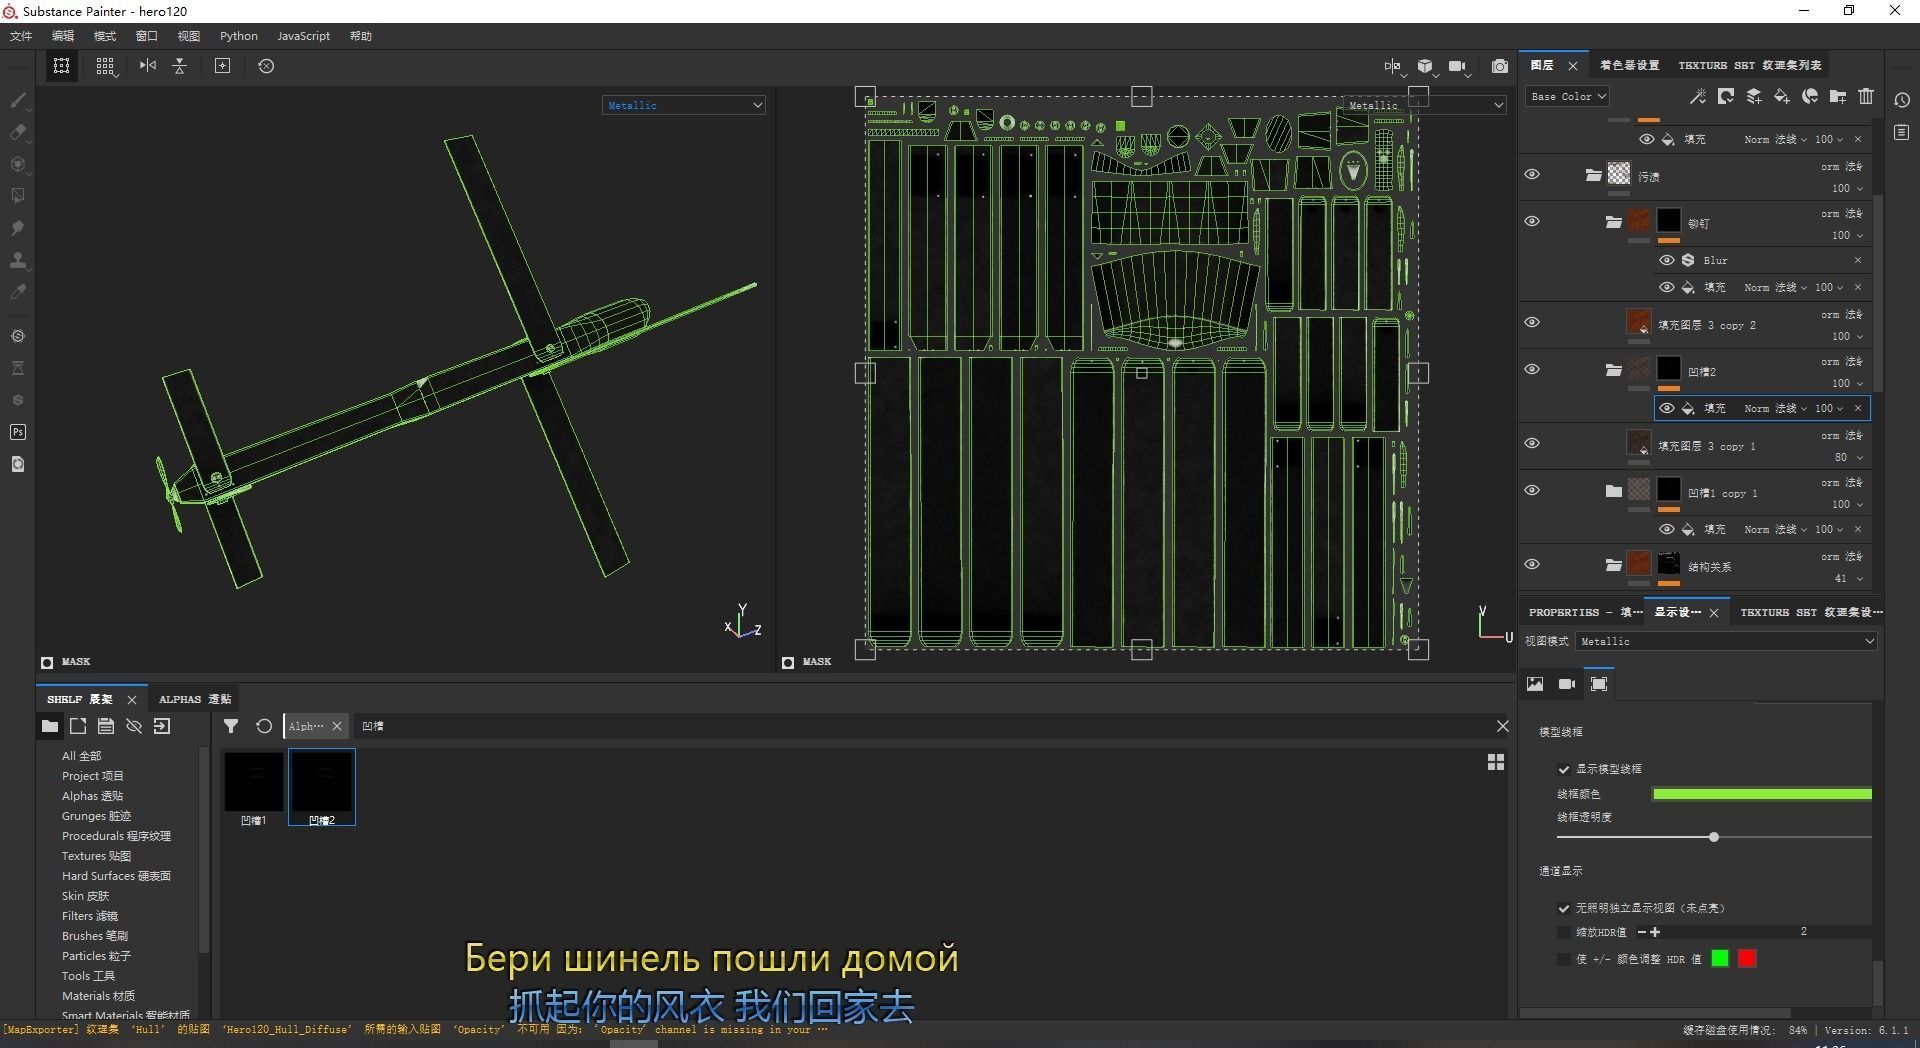Open the 3D viewport Metallic channel dropdown
1920x1048 pixels.
click(684, 105)
